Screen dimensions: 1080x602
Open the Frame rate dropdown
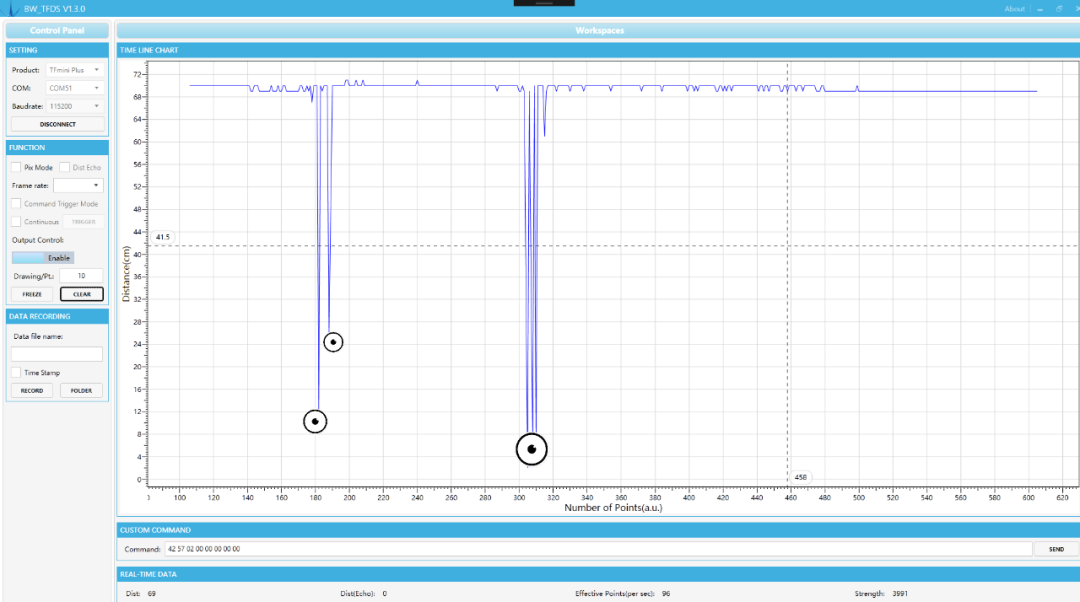click(78, 186)
